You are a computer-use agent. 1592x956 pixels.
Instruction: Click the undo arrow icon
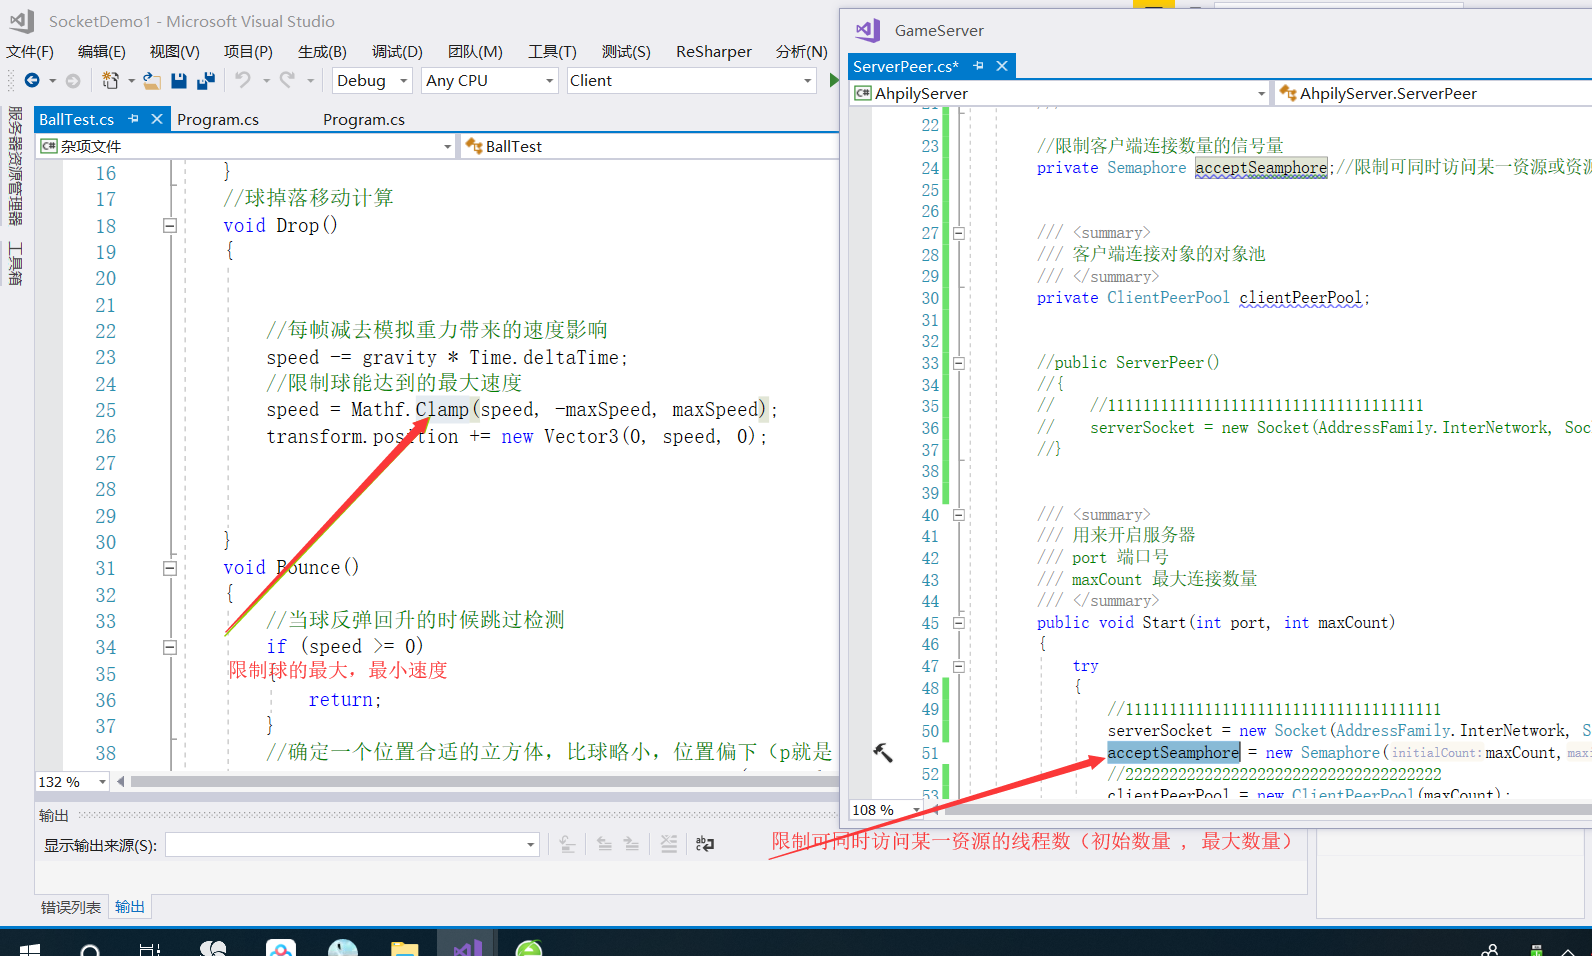coord(243,79)
